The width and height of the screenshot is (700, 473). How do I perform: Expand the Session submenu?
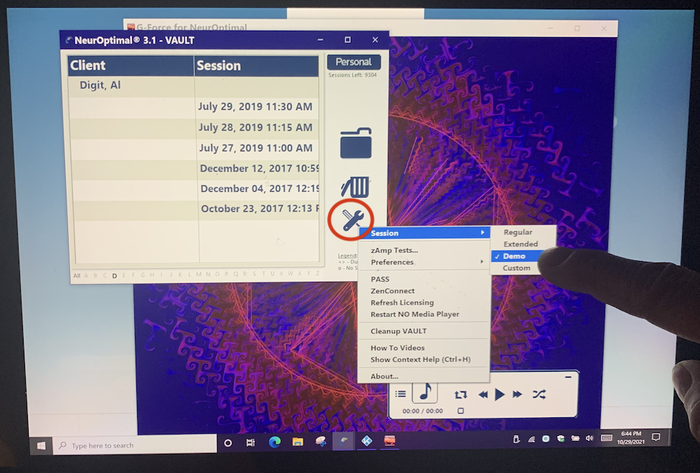pos(424,233)
